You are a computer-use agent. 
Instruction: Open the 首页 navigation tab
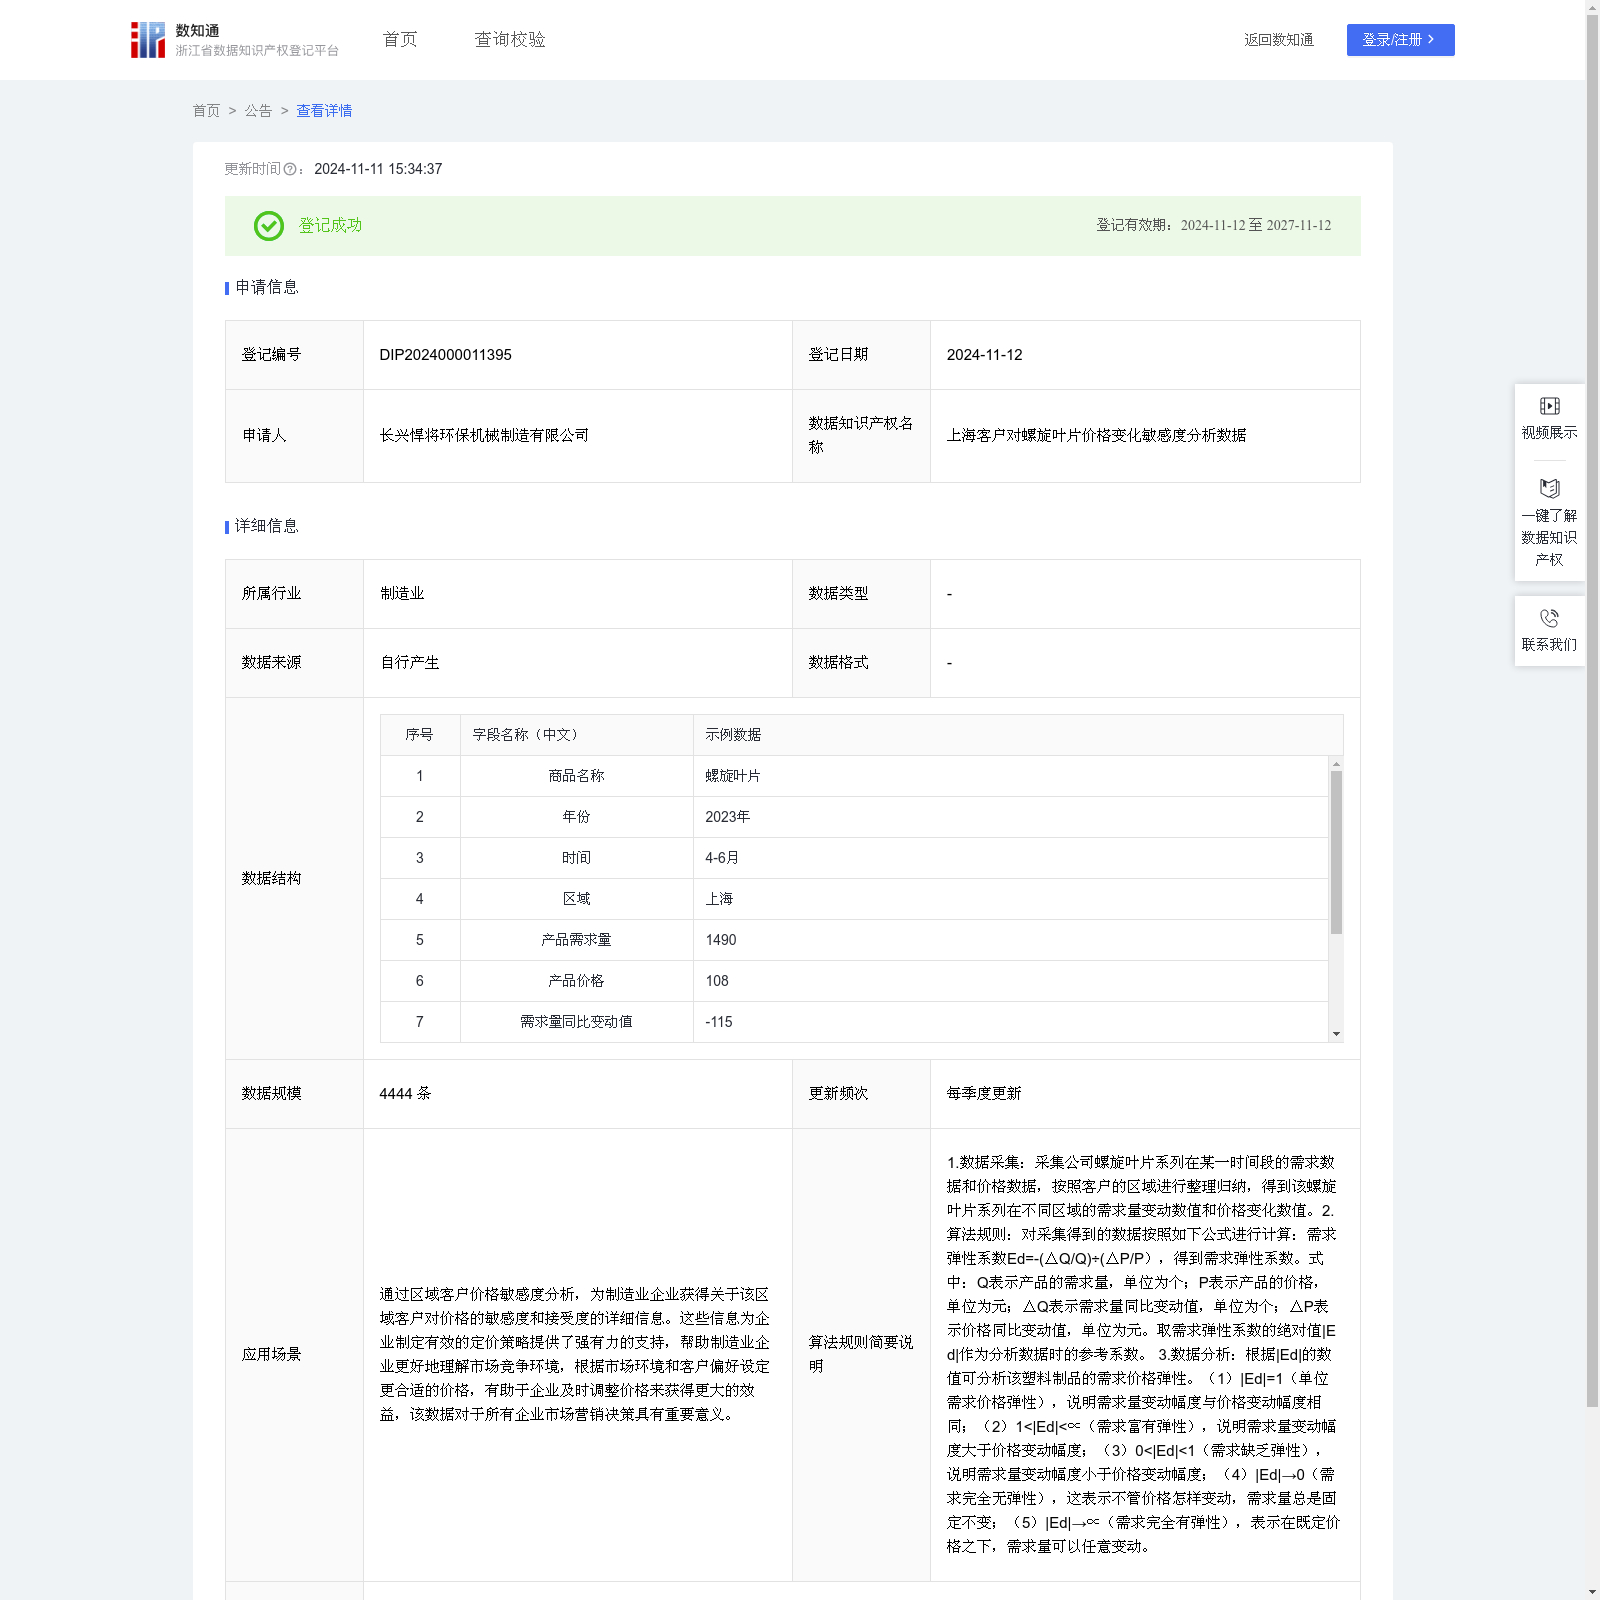(x=399, y=40)
